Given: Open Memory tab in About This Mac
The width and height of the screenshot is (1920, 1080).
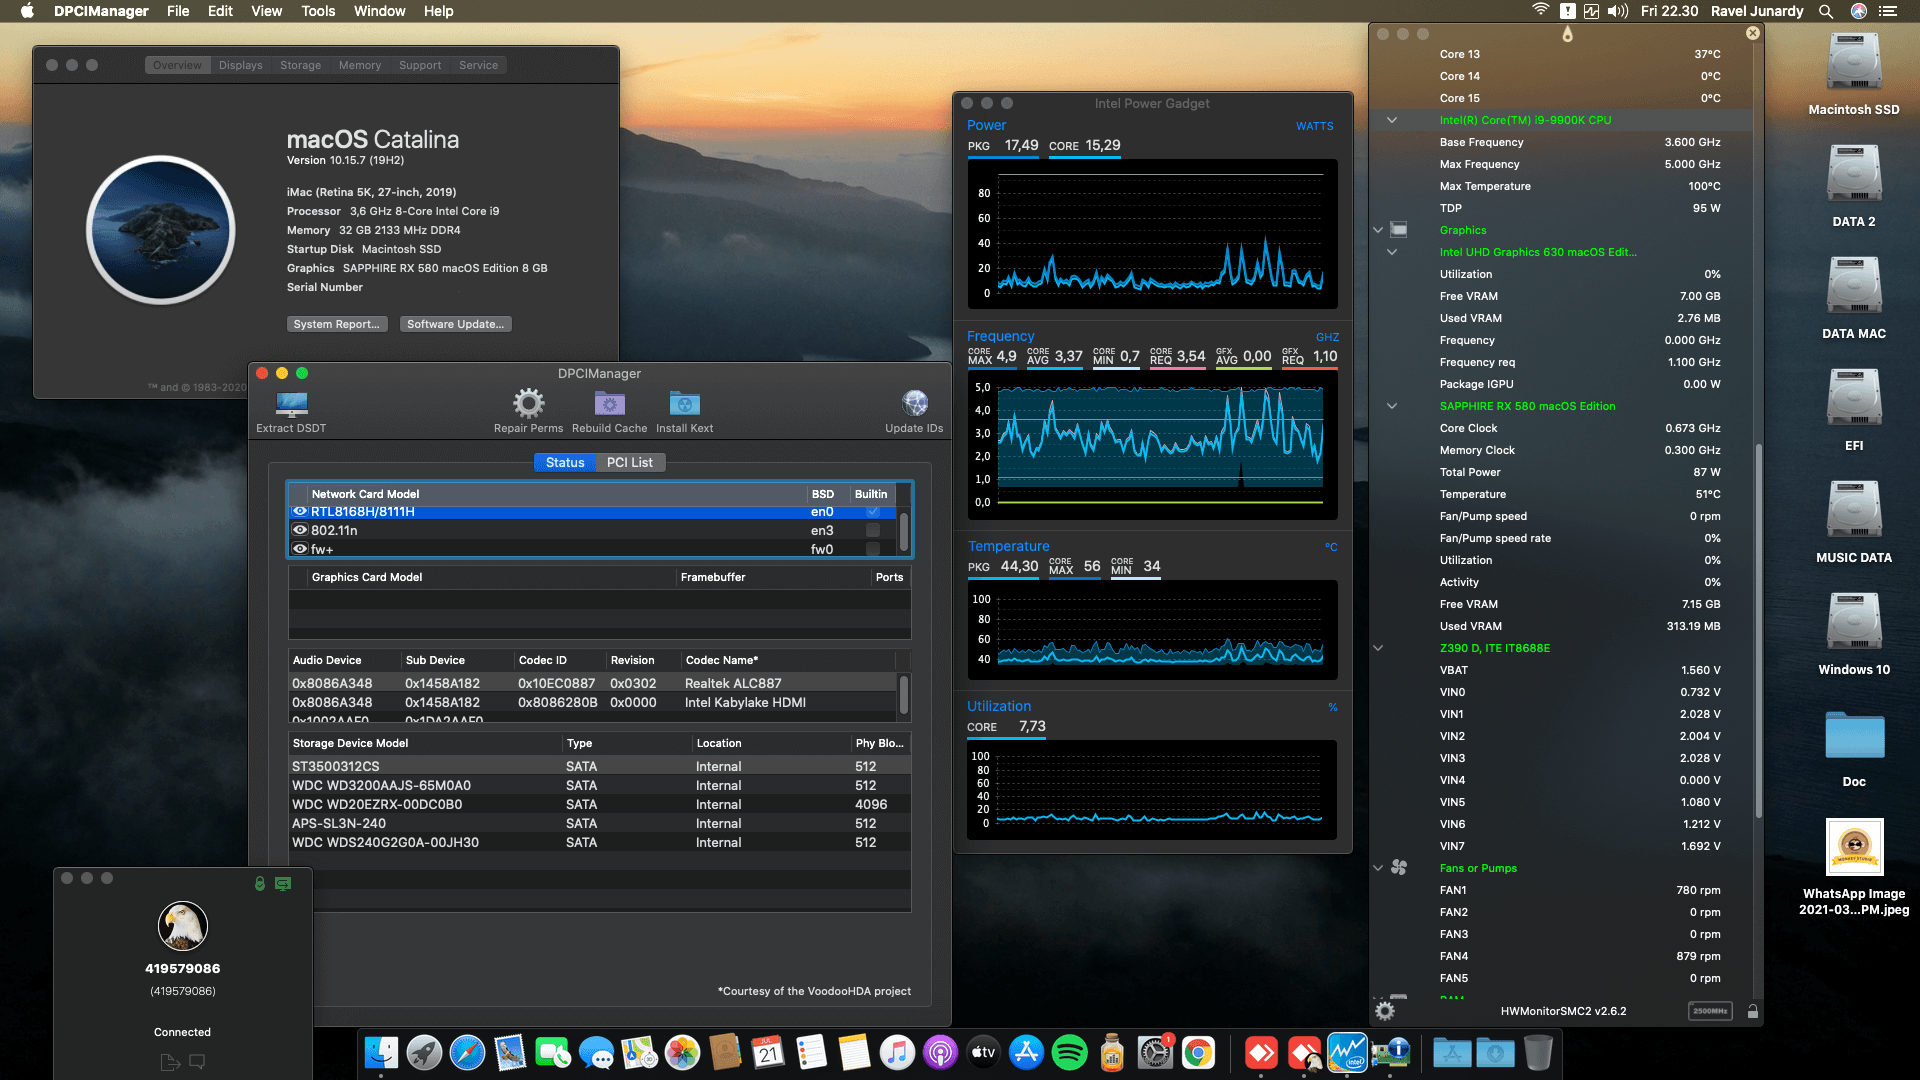Looking at the screenshot, I should 360,65.
